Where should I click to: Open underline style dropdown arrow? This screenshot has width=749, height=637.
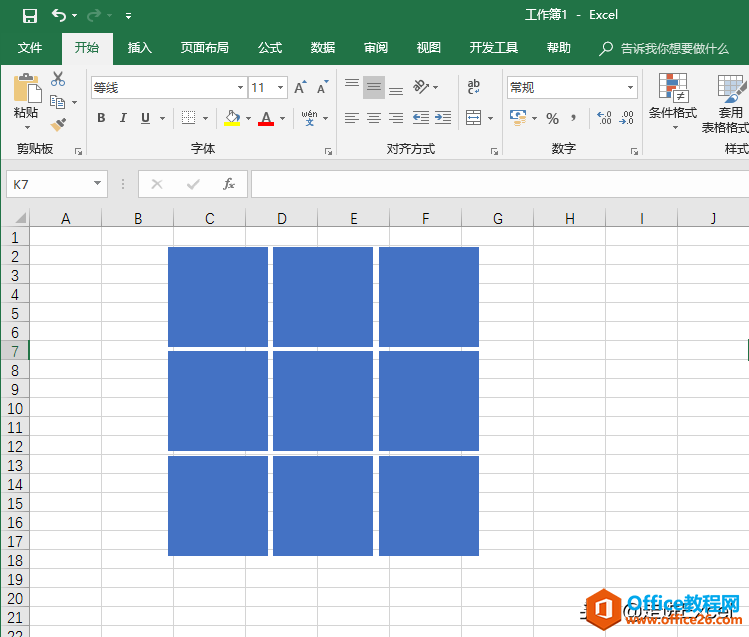(162, 118)
